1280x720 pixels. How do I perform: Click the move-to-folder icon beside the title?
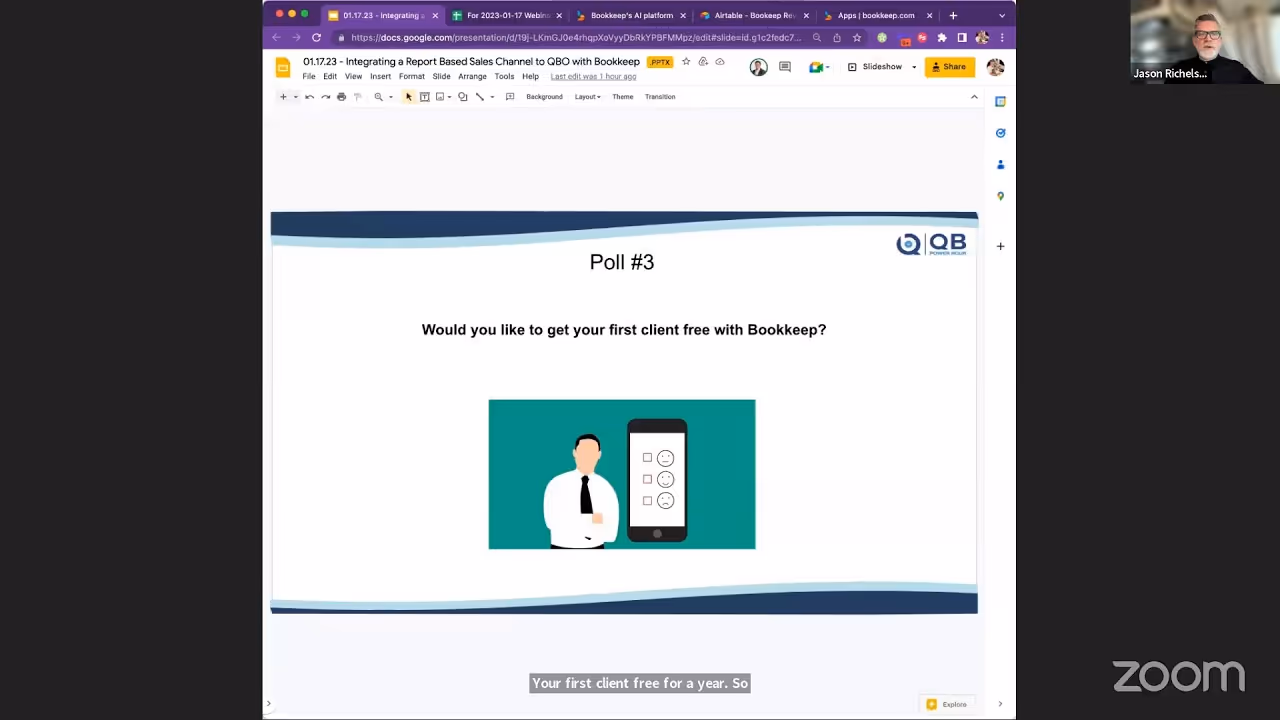[x=703, y=62]
